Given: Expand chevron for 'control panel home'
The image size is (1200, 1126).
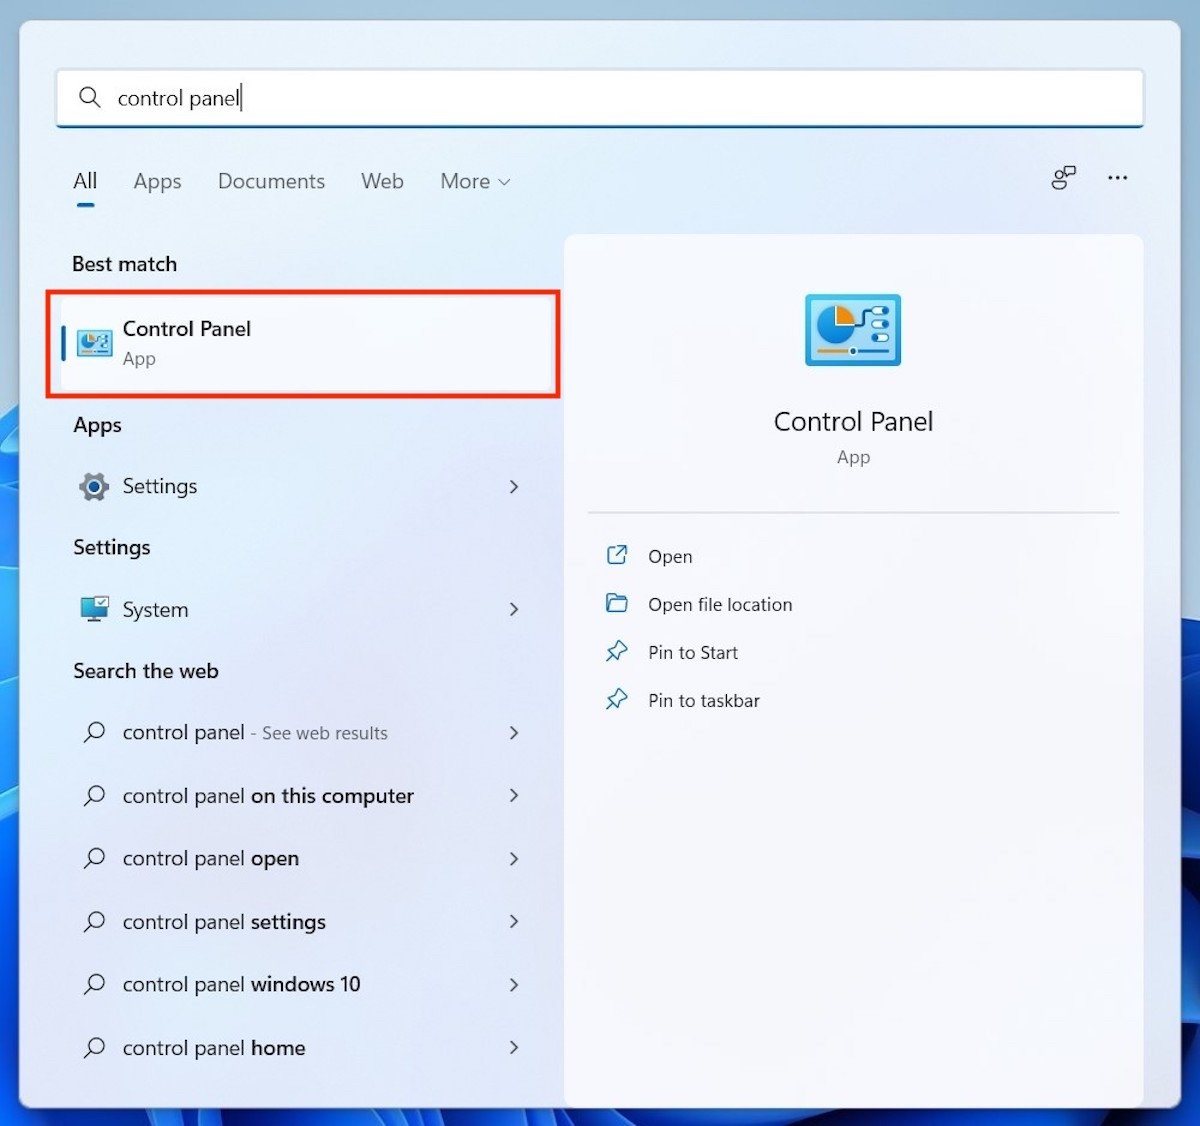Looking at the screenshot, I should [x=514, y=1047].
